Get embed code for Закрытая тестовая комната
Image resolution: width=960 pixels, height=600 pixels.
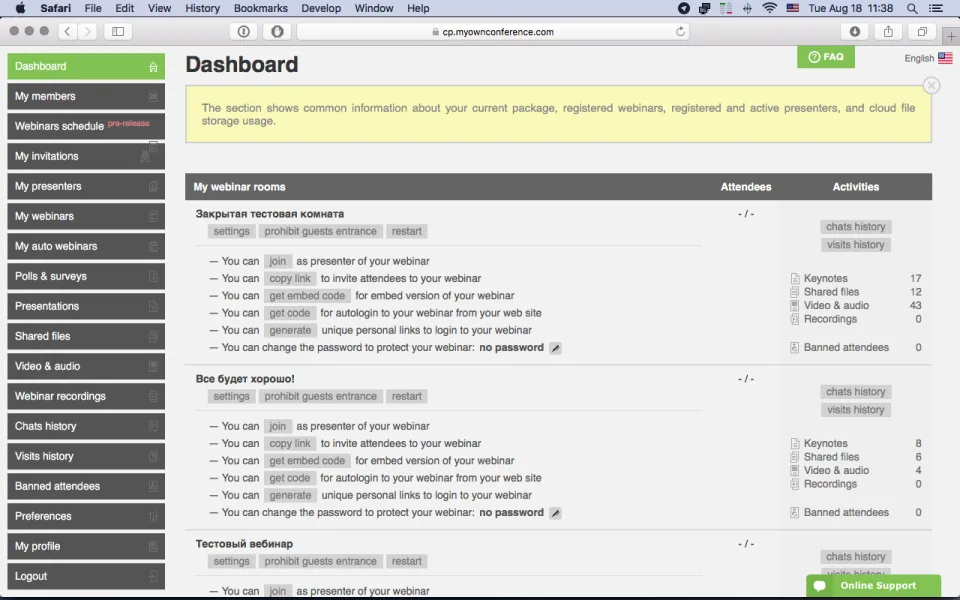[307, 296]
